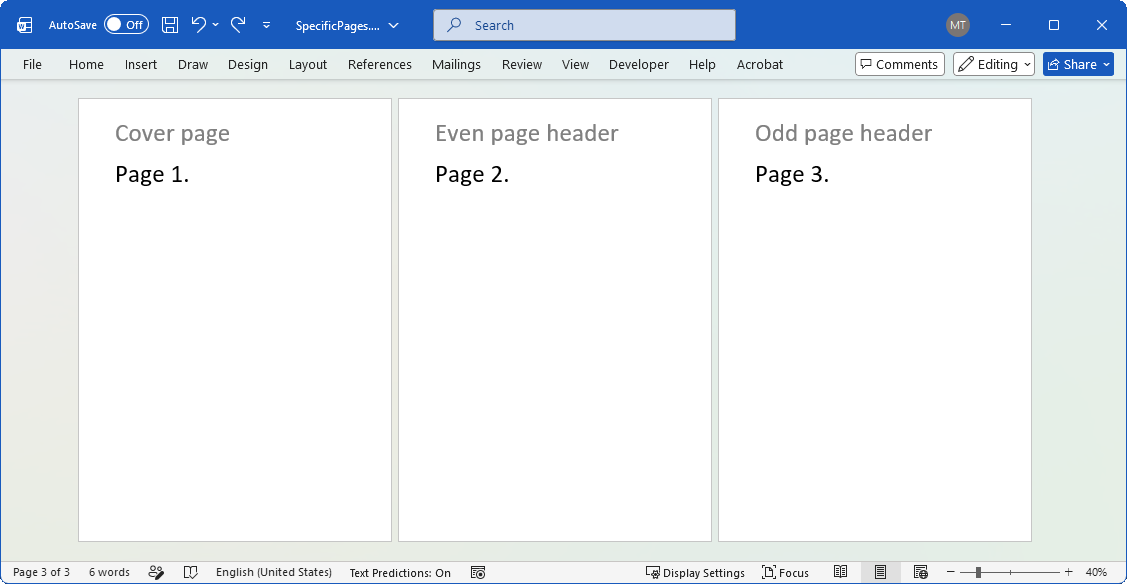Undo the last action
Image resolution: width=1127 pixels, height=584 pixels.
point(198,25)
